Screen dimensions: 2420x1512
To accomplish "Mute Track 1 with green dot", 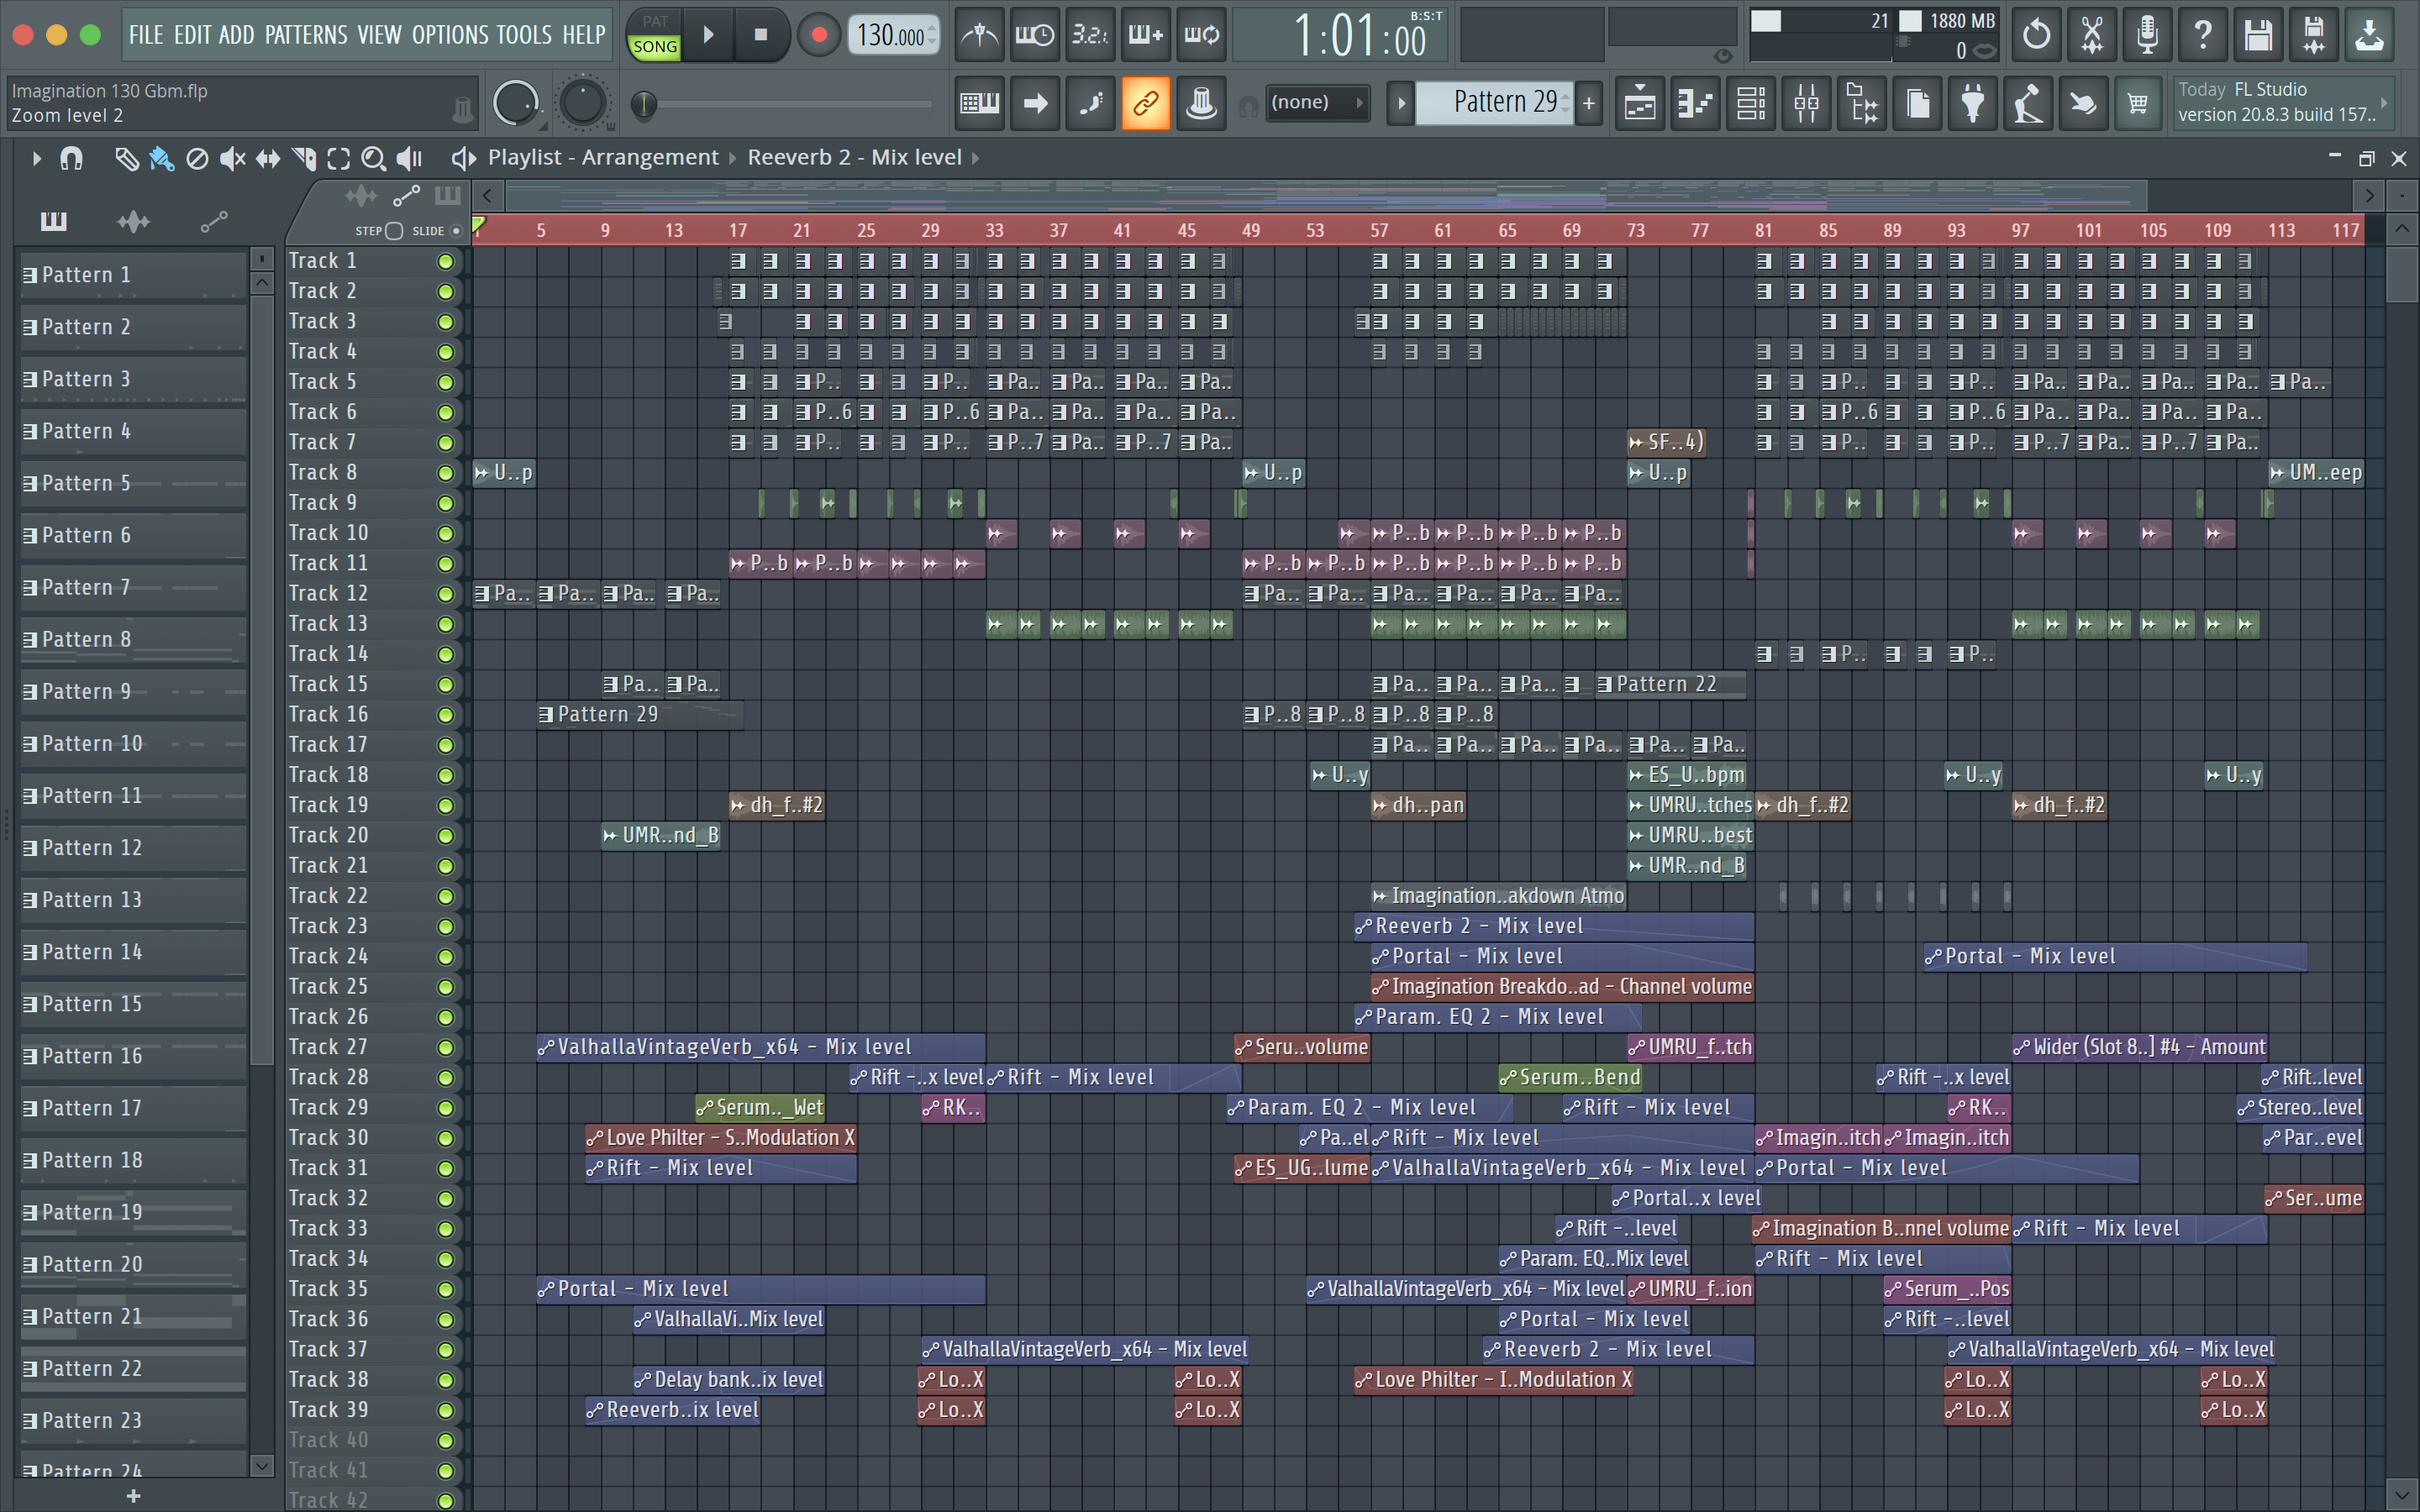I will [445, 262].
